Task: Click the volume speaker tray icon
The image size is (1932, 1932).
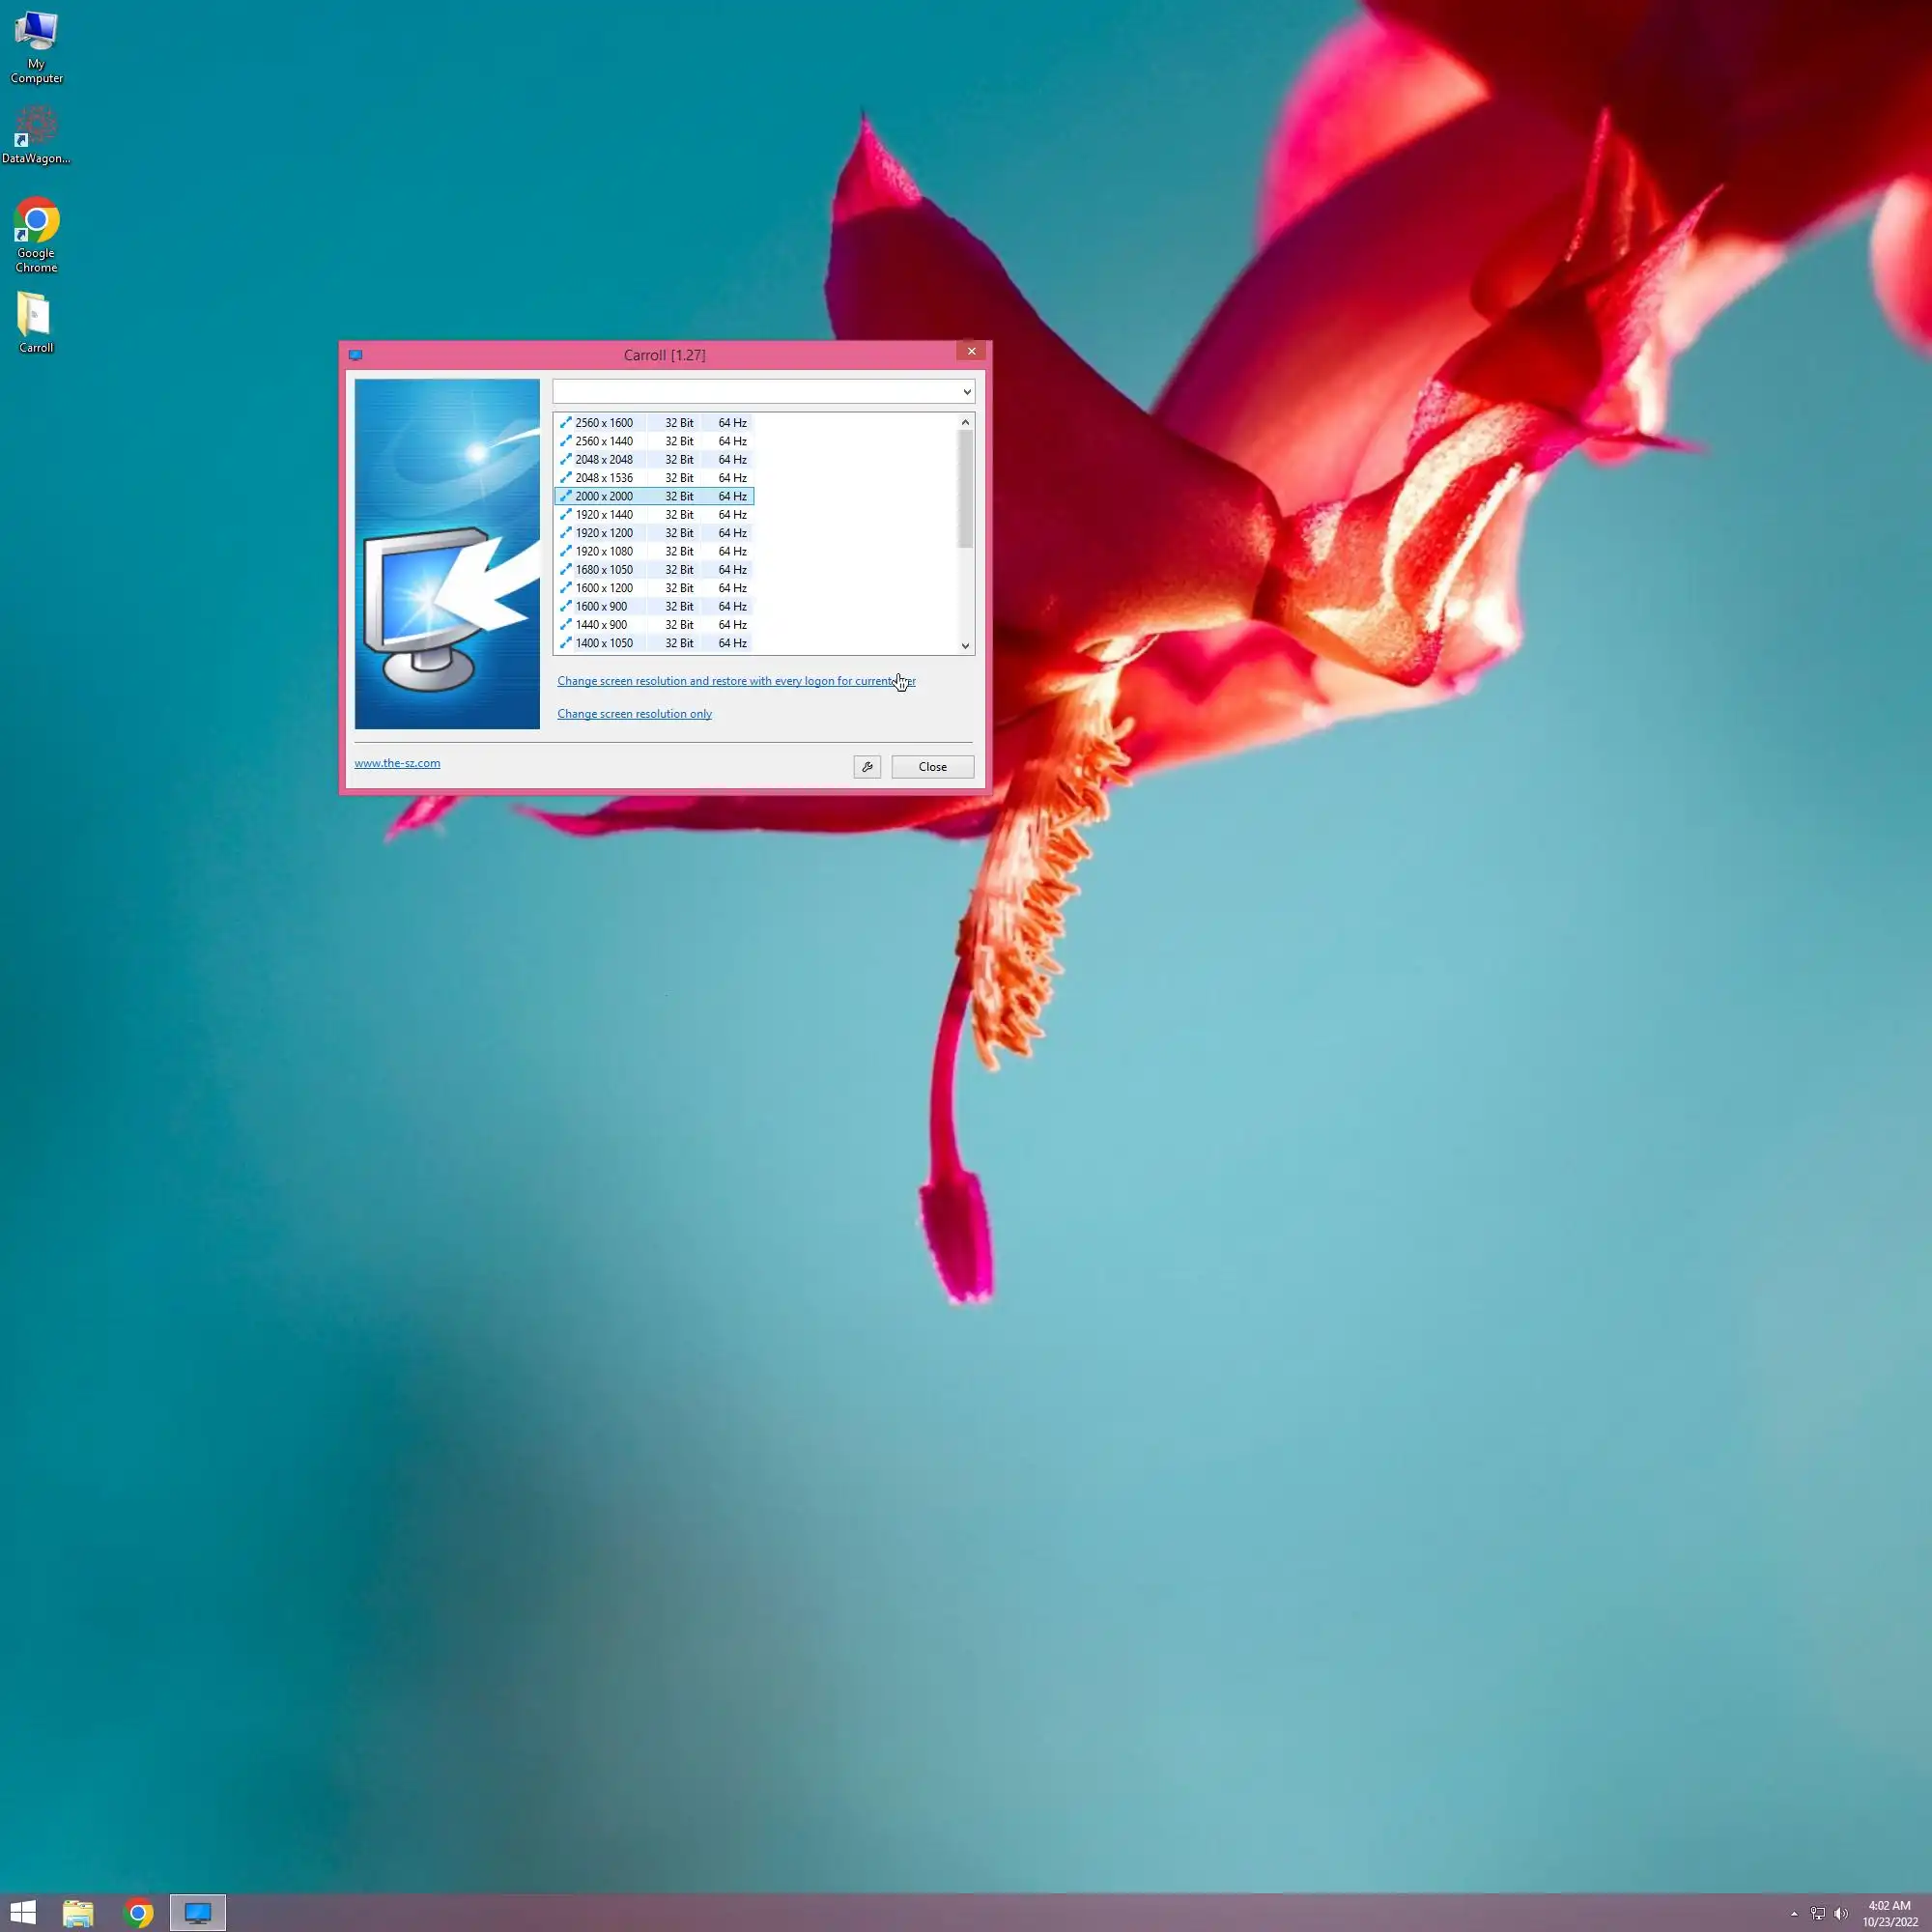Action: pos(1841,1914)
